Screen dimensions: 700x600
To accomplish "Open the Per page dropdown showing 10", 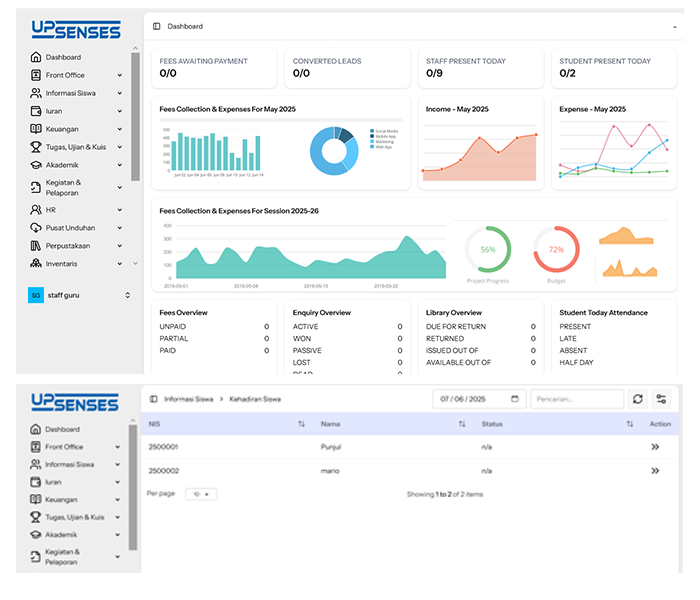I will point(200,494).
